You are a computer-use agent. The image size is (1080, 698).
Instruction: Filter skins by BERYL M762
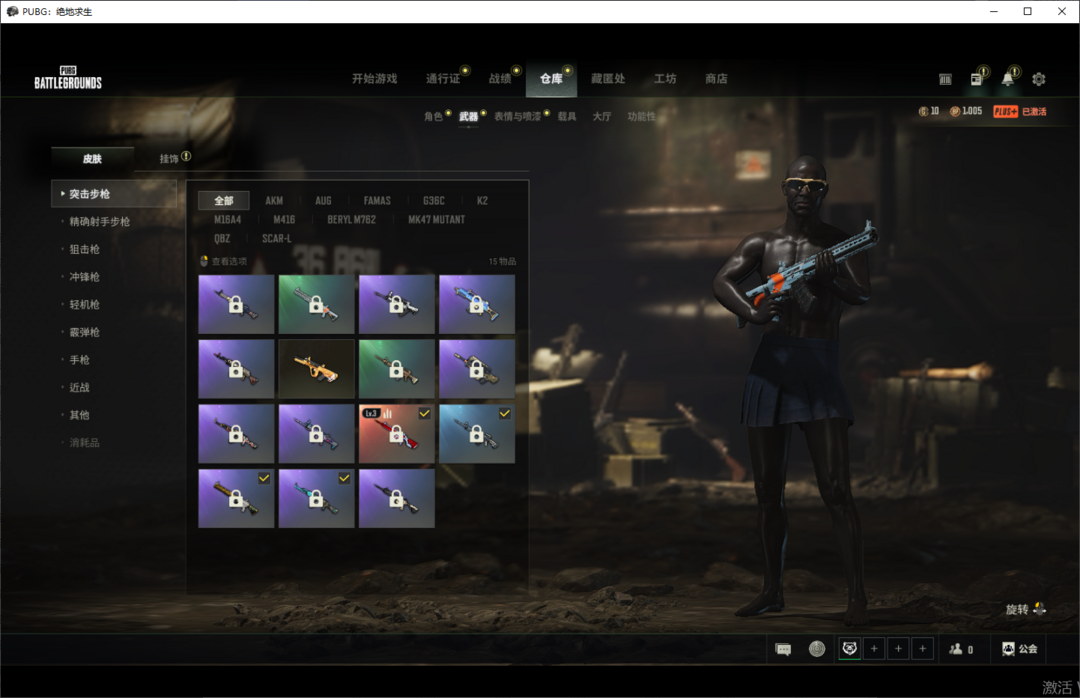pos(351,220)
